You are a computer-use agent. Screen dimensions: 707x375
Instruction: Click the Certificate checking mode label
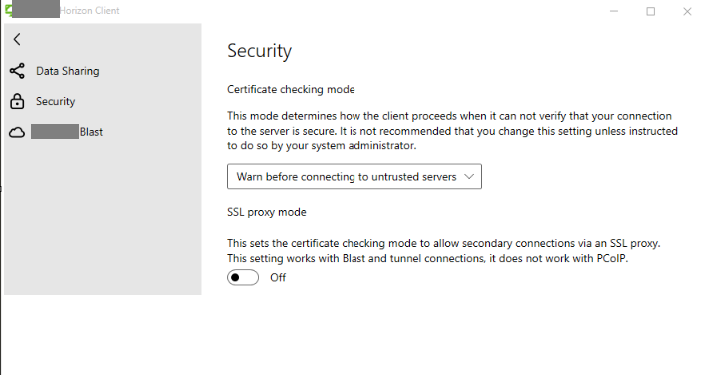point(290,89)
